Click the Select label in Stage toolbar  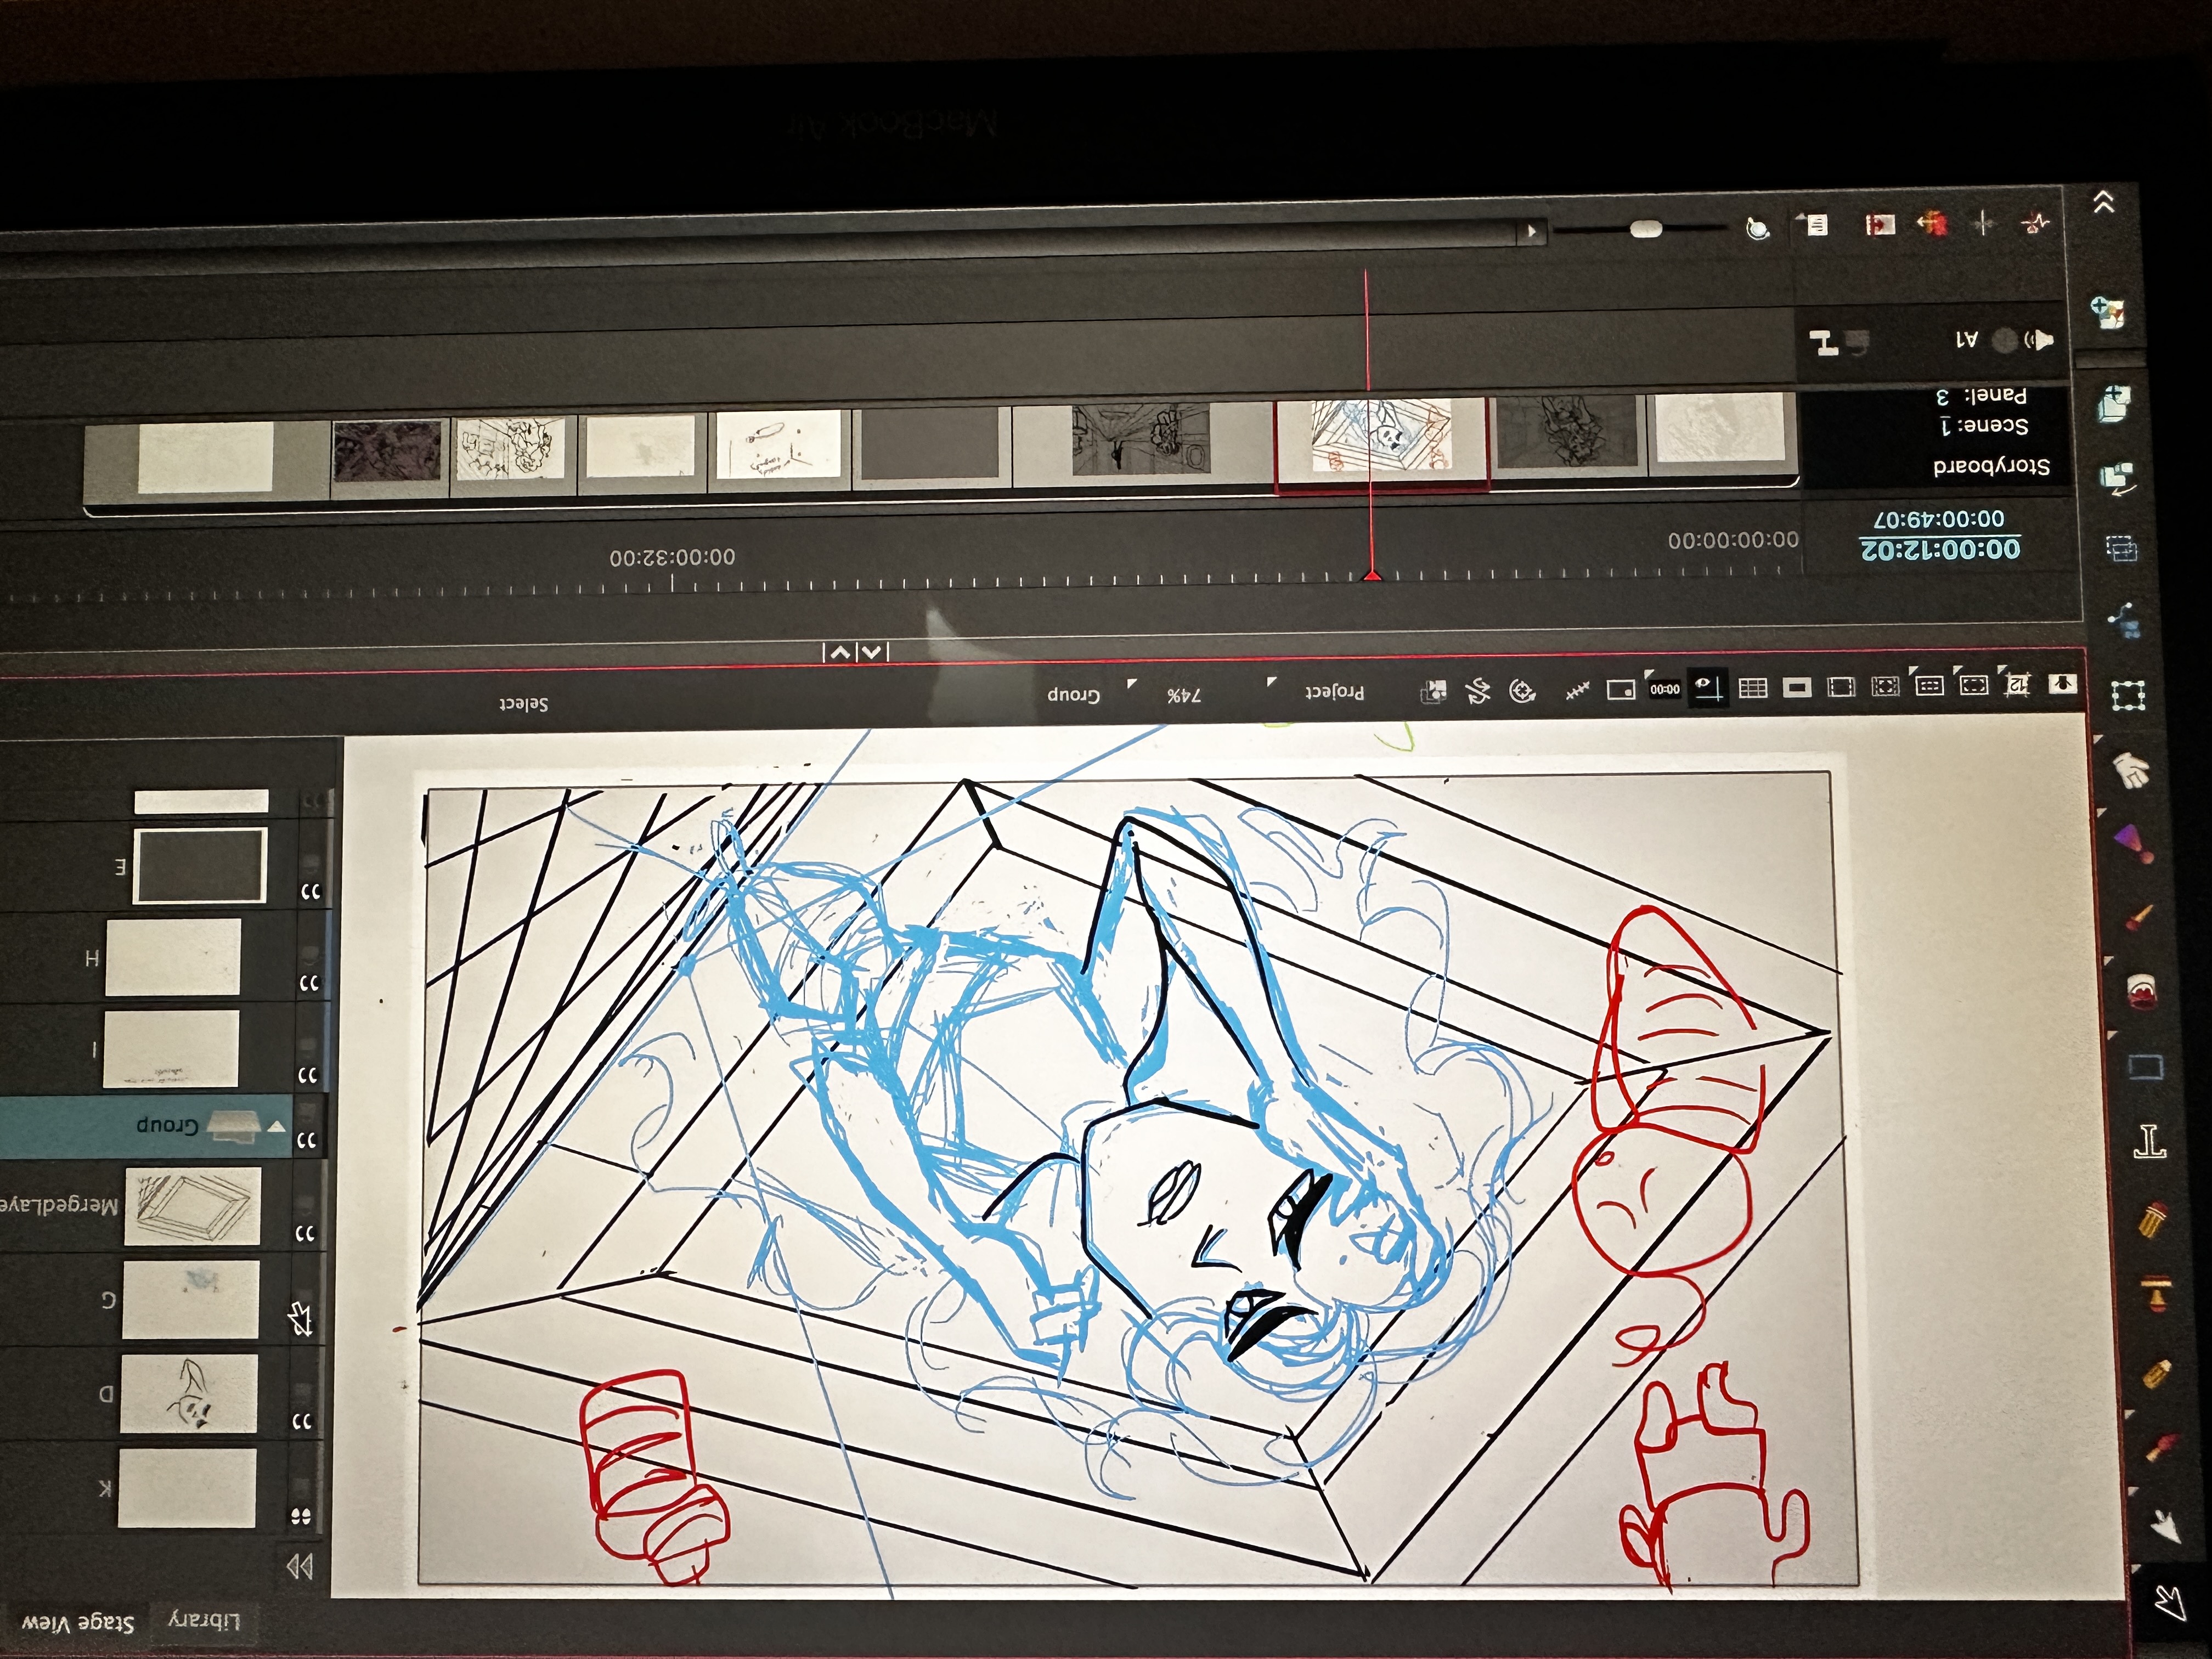(x=523, y=704)
